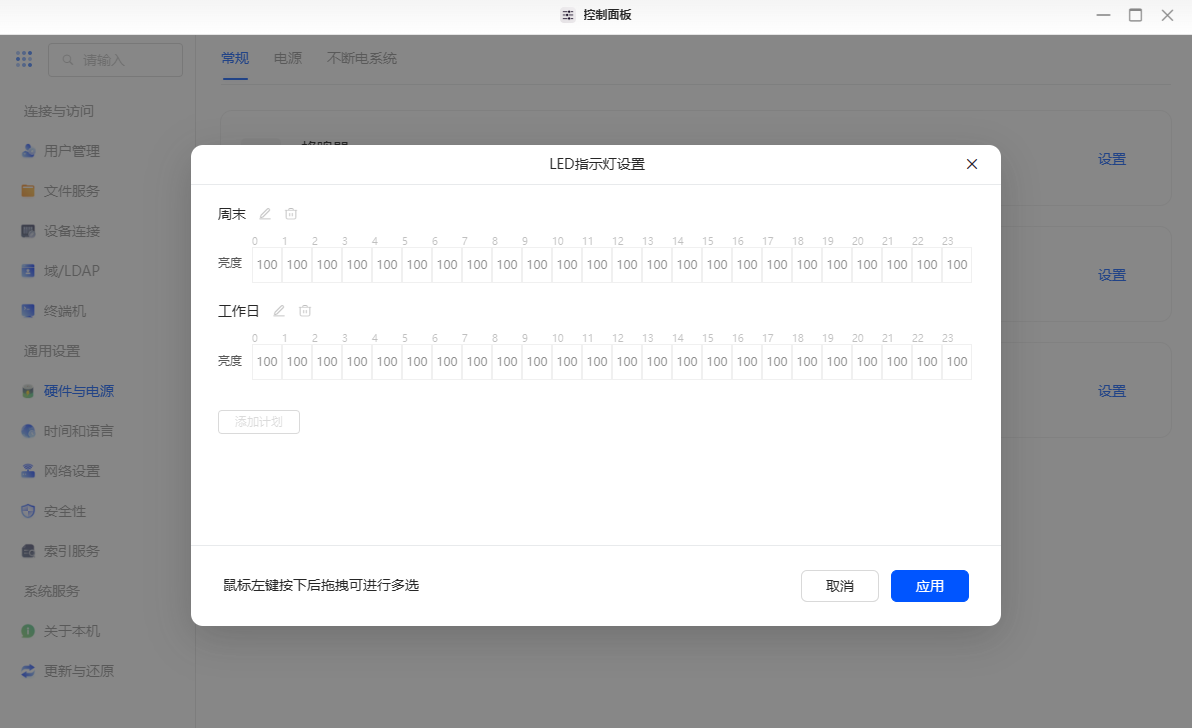This screenshot has height=728, width=1192.
Task: Select 周末 brightness cell for hour 0
Action: [267, 264]
